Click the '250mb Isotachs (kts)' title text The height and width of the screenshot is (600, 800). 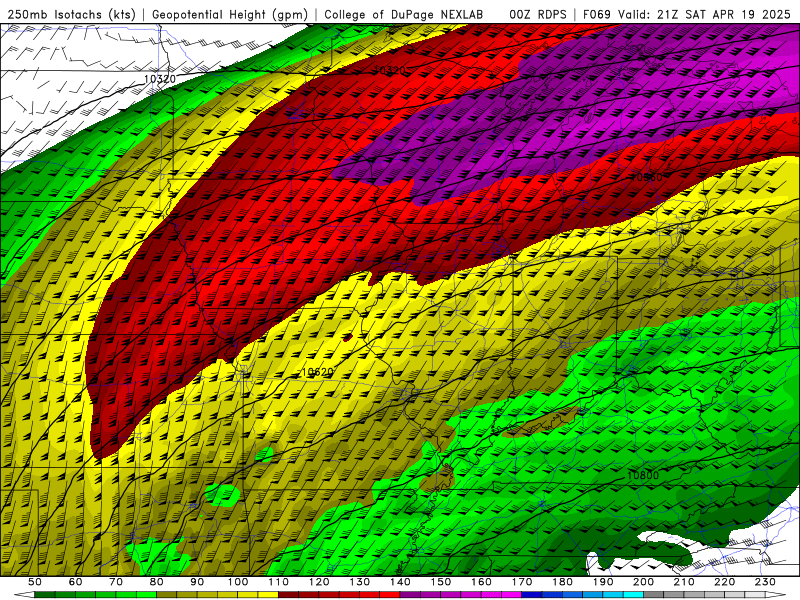click(x=72, y=14)
